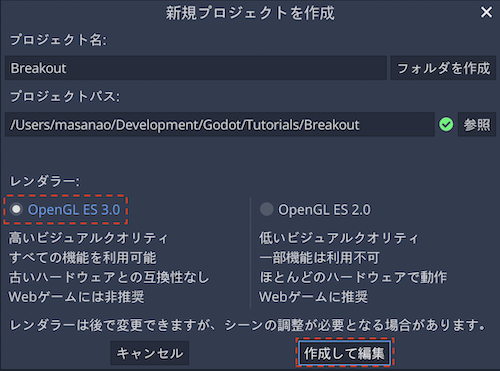
Task: Click the レンダラー: label
Action: [x=45, y=181]
